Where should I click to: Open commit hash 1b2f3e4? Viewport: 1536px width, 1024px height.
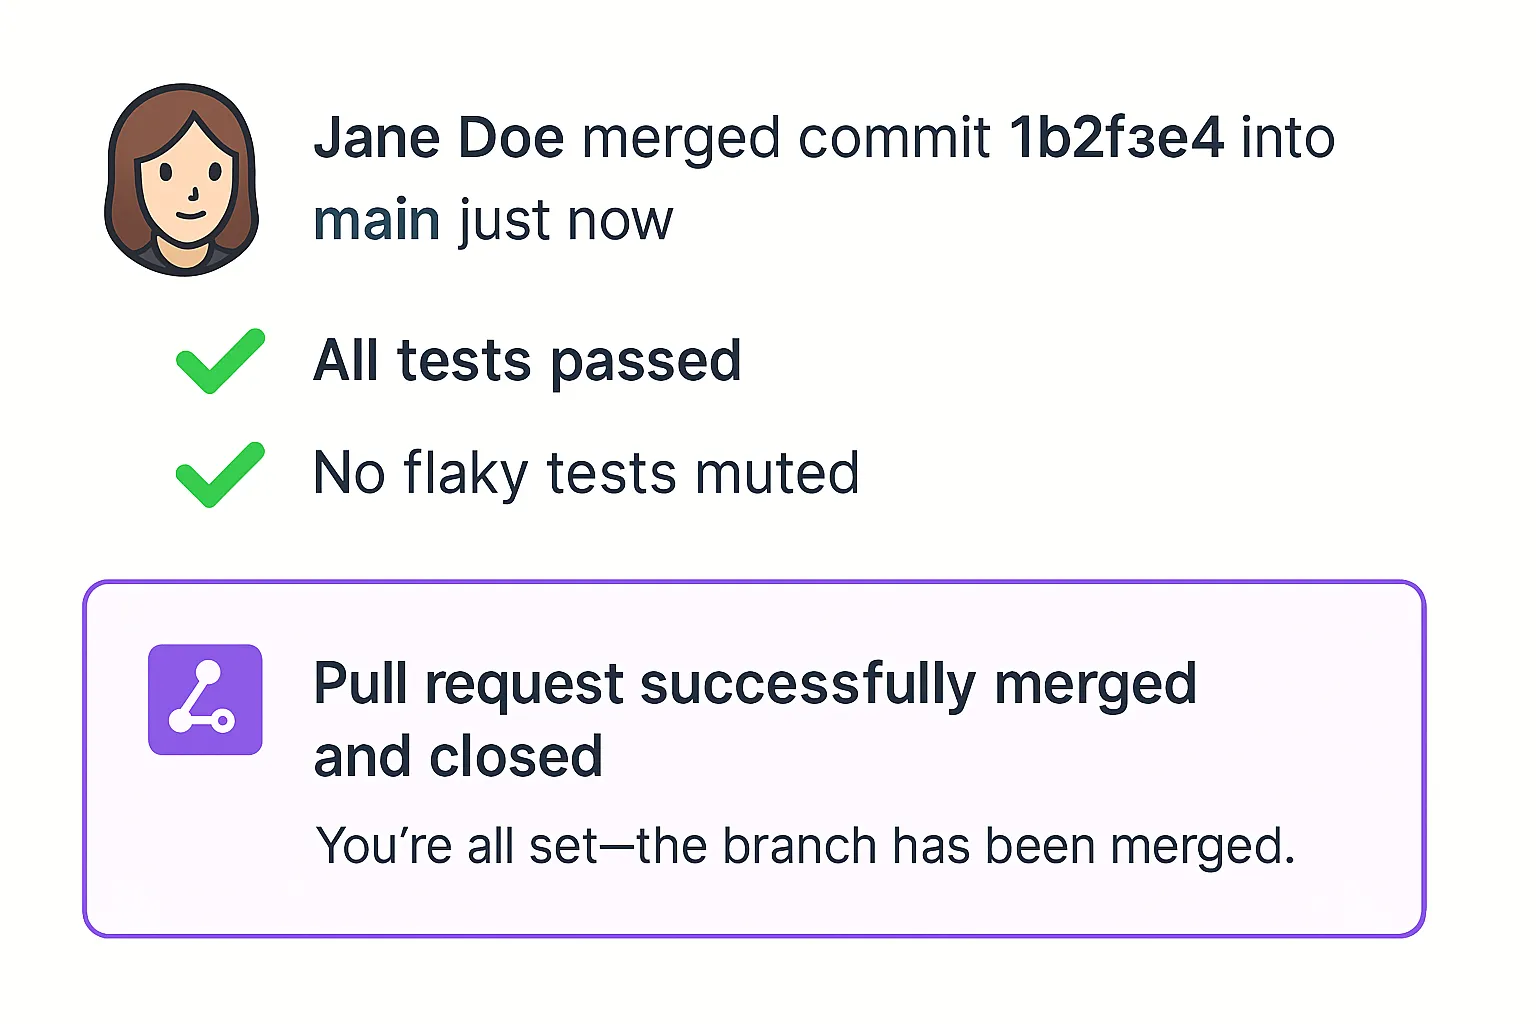point(1116,138)
